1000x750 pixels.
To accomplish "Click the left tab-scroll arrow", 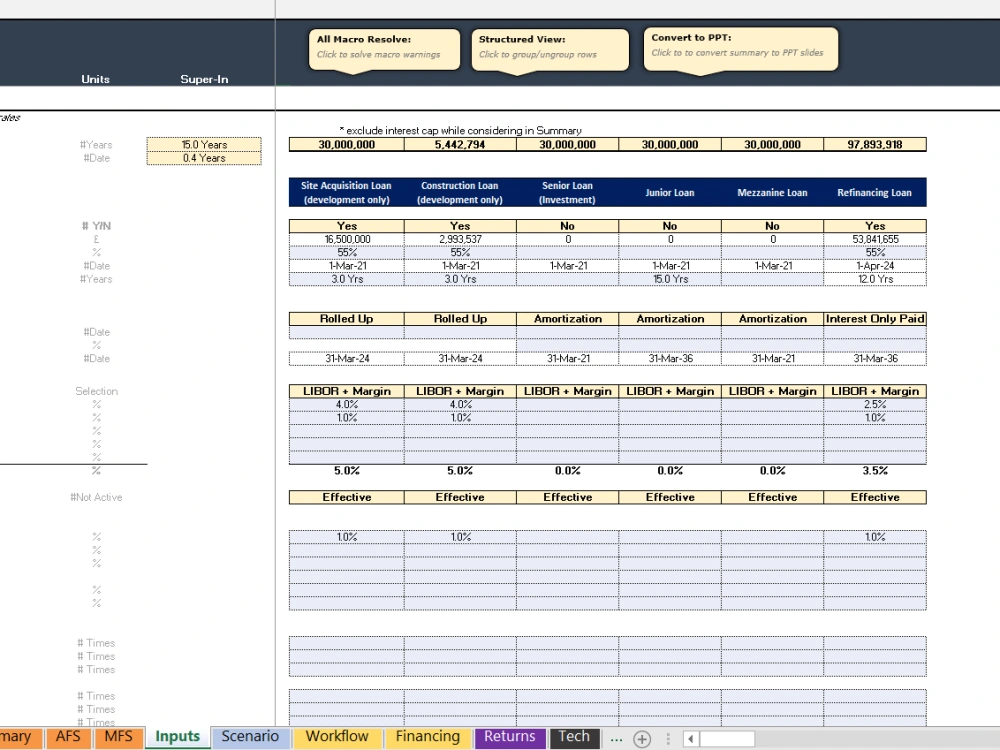I will click(690, 738).
